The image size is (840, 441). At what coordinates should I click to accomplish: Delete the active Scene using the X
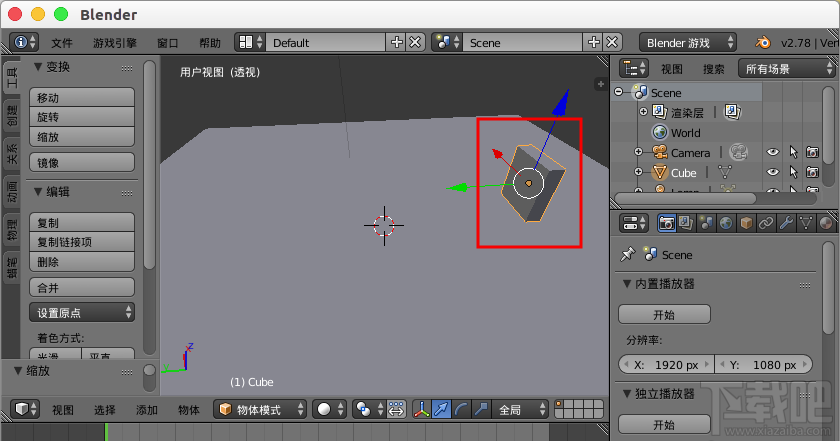[612, 42]
